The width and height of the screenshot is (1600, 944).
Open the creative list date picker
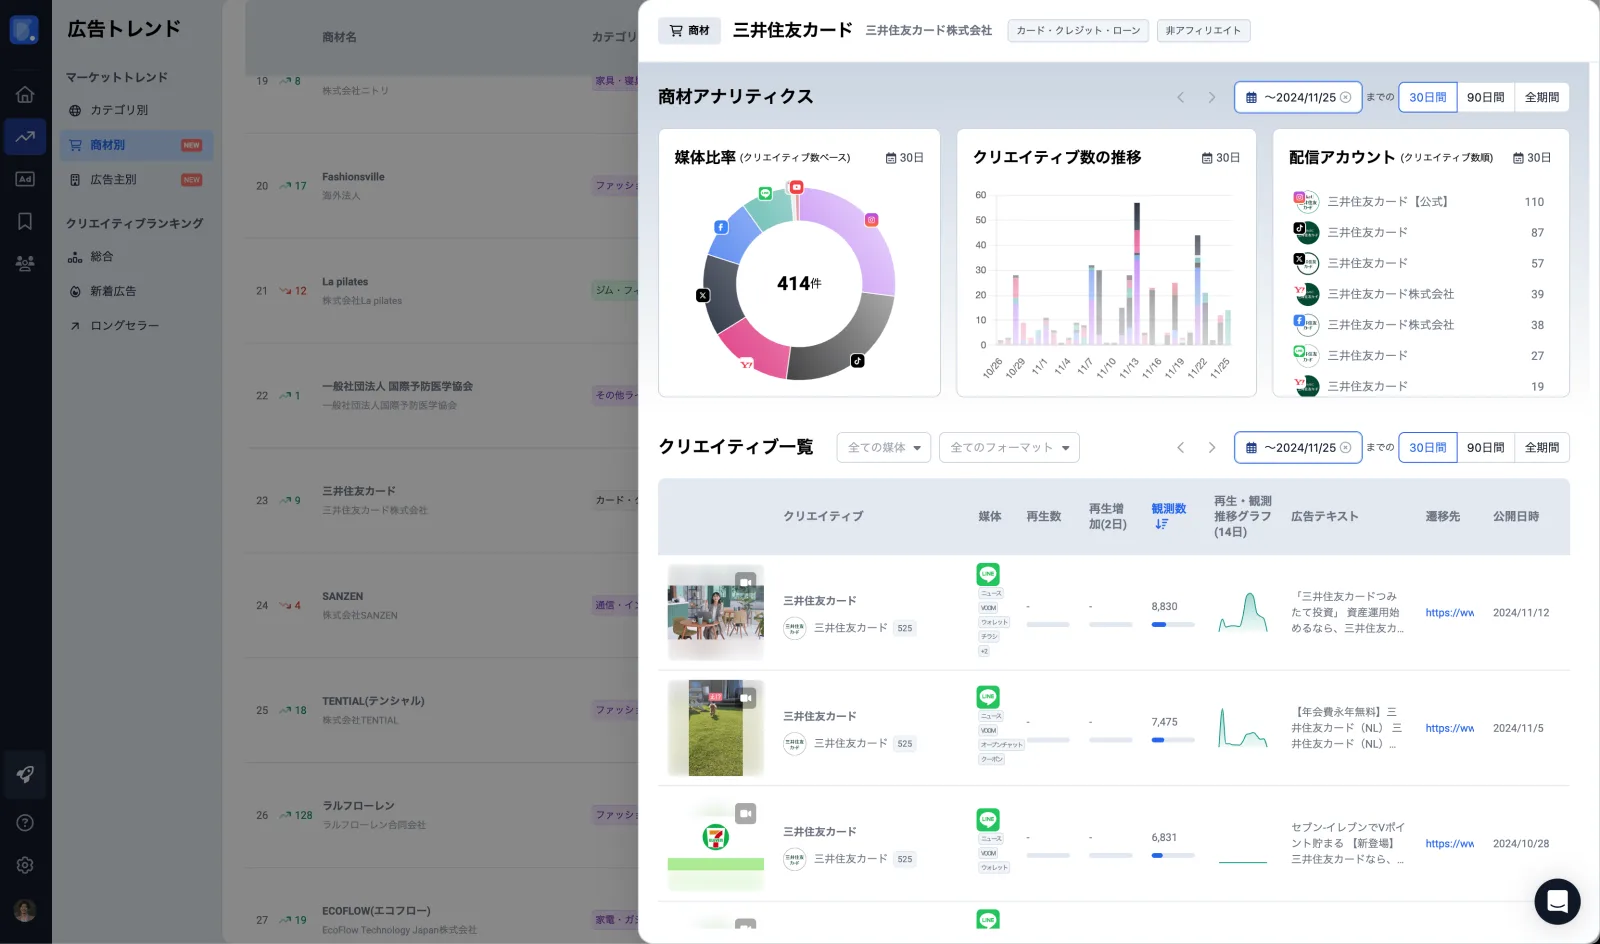(1298, 447)
